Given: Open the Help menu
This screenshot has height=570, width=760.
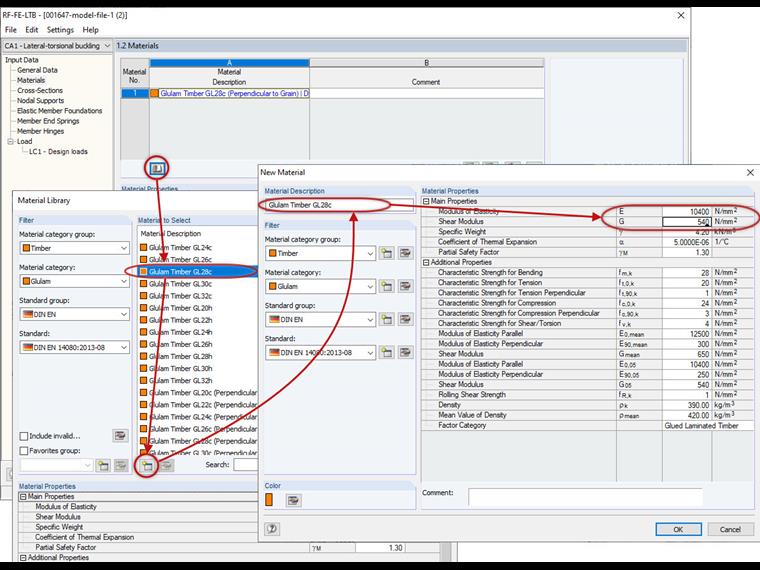Looking at the screenshot, I should pyautogui.click(x=90, y=30).
